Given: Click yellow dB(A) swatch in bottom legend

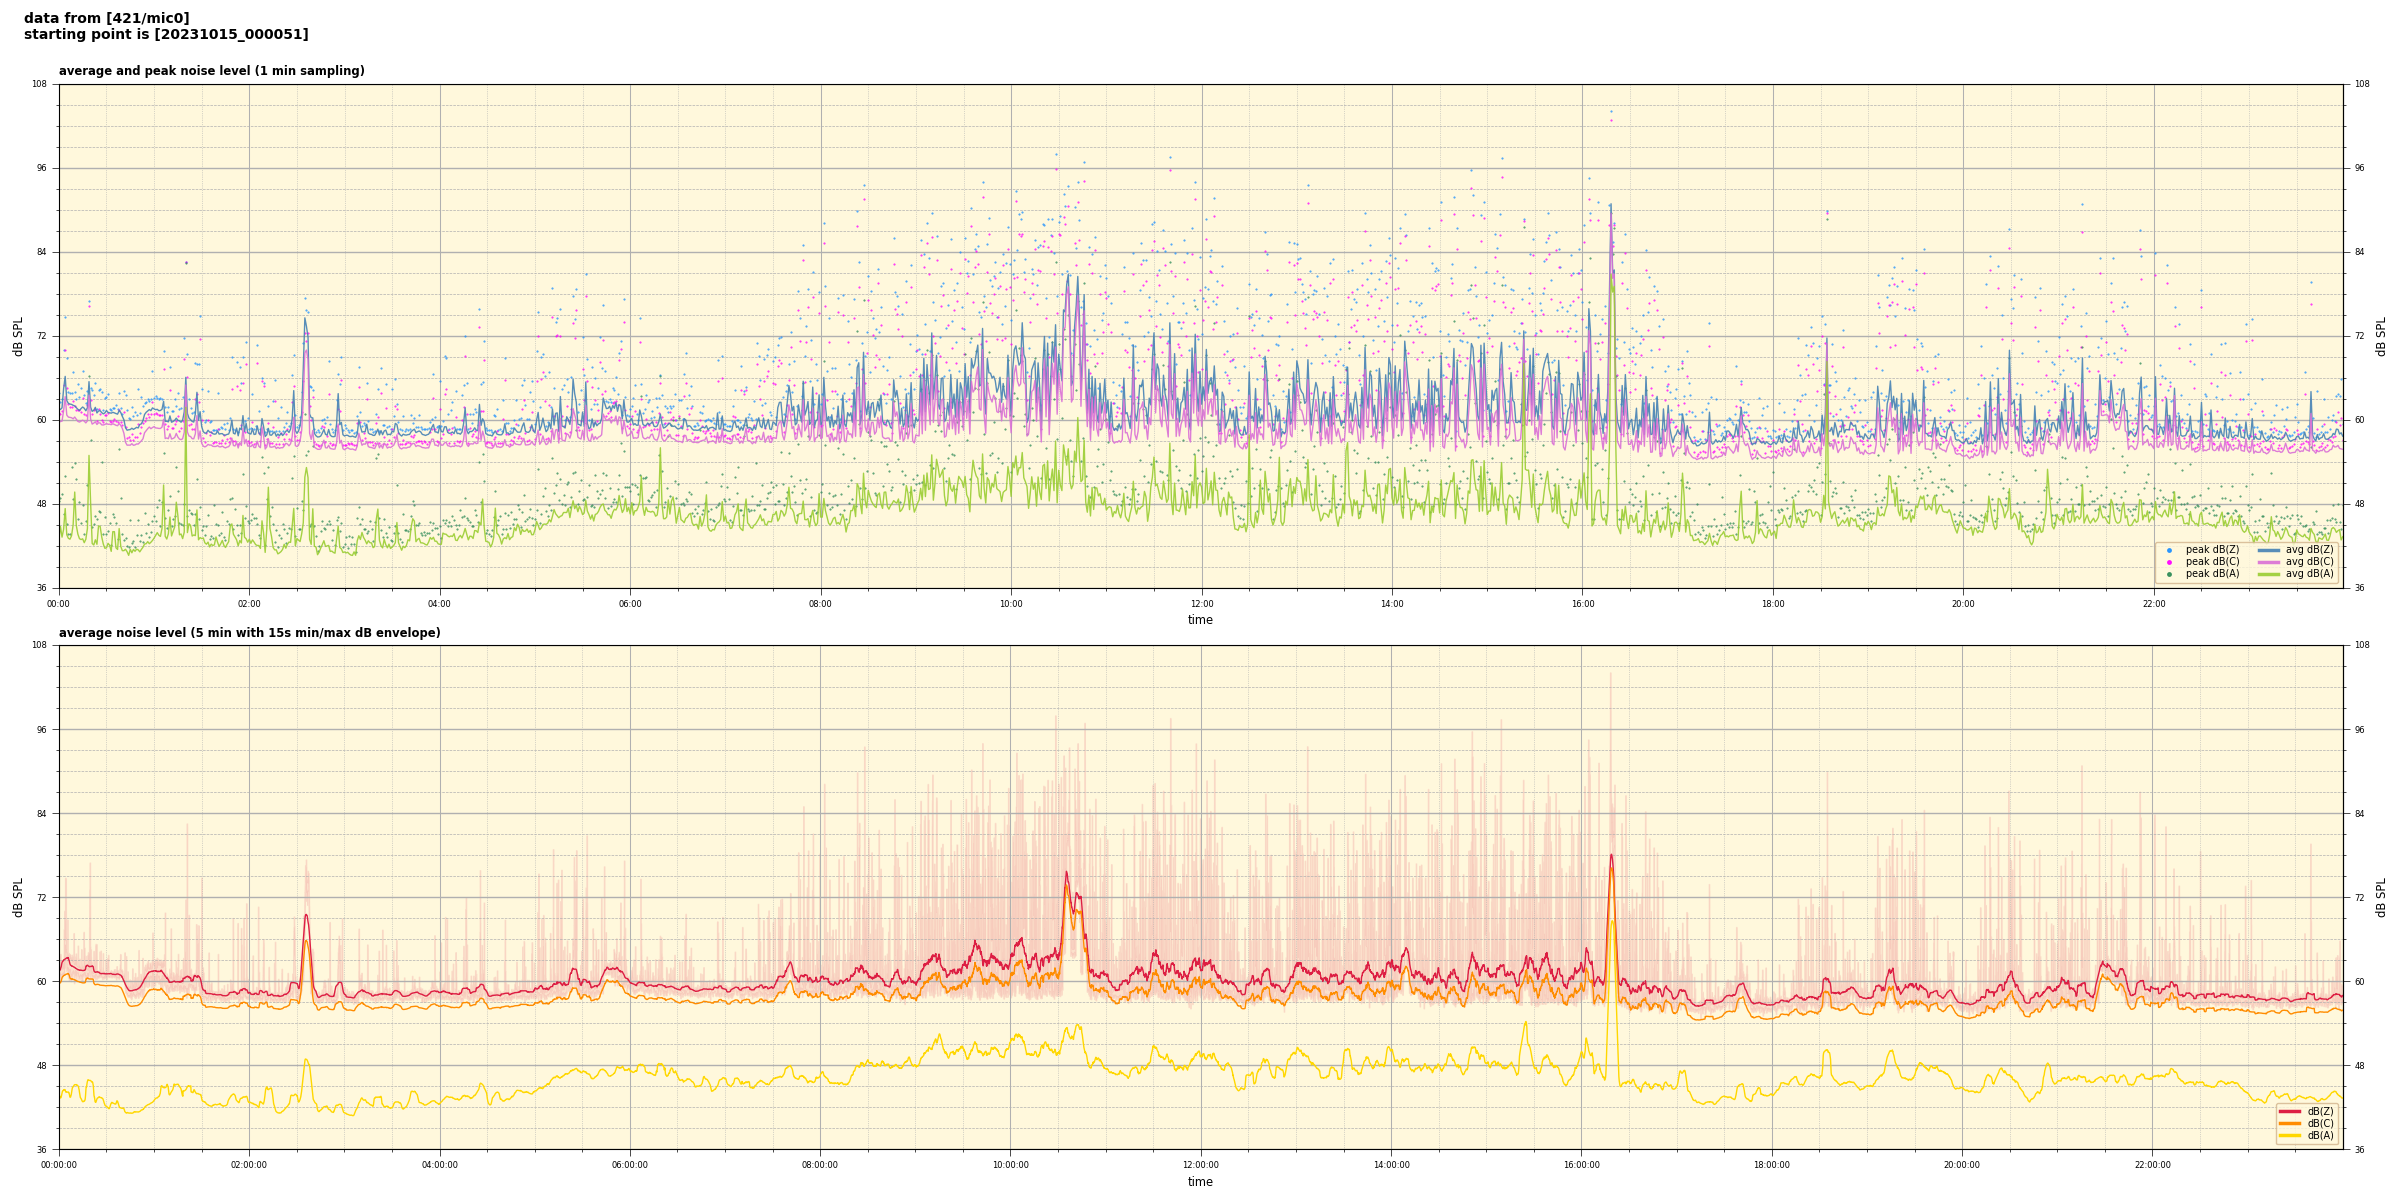Looking at the screenshot, I should (2289, 1135).
